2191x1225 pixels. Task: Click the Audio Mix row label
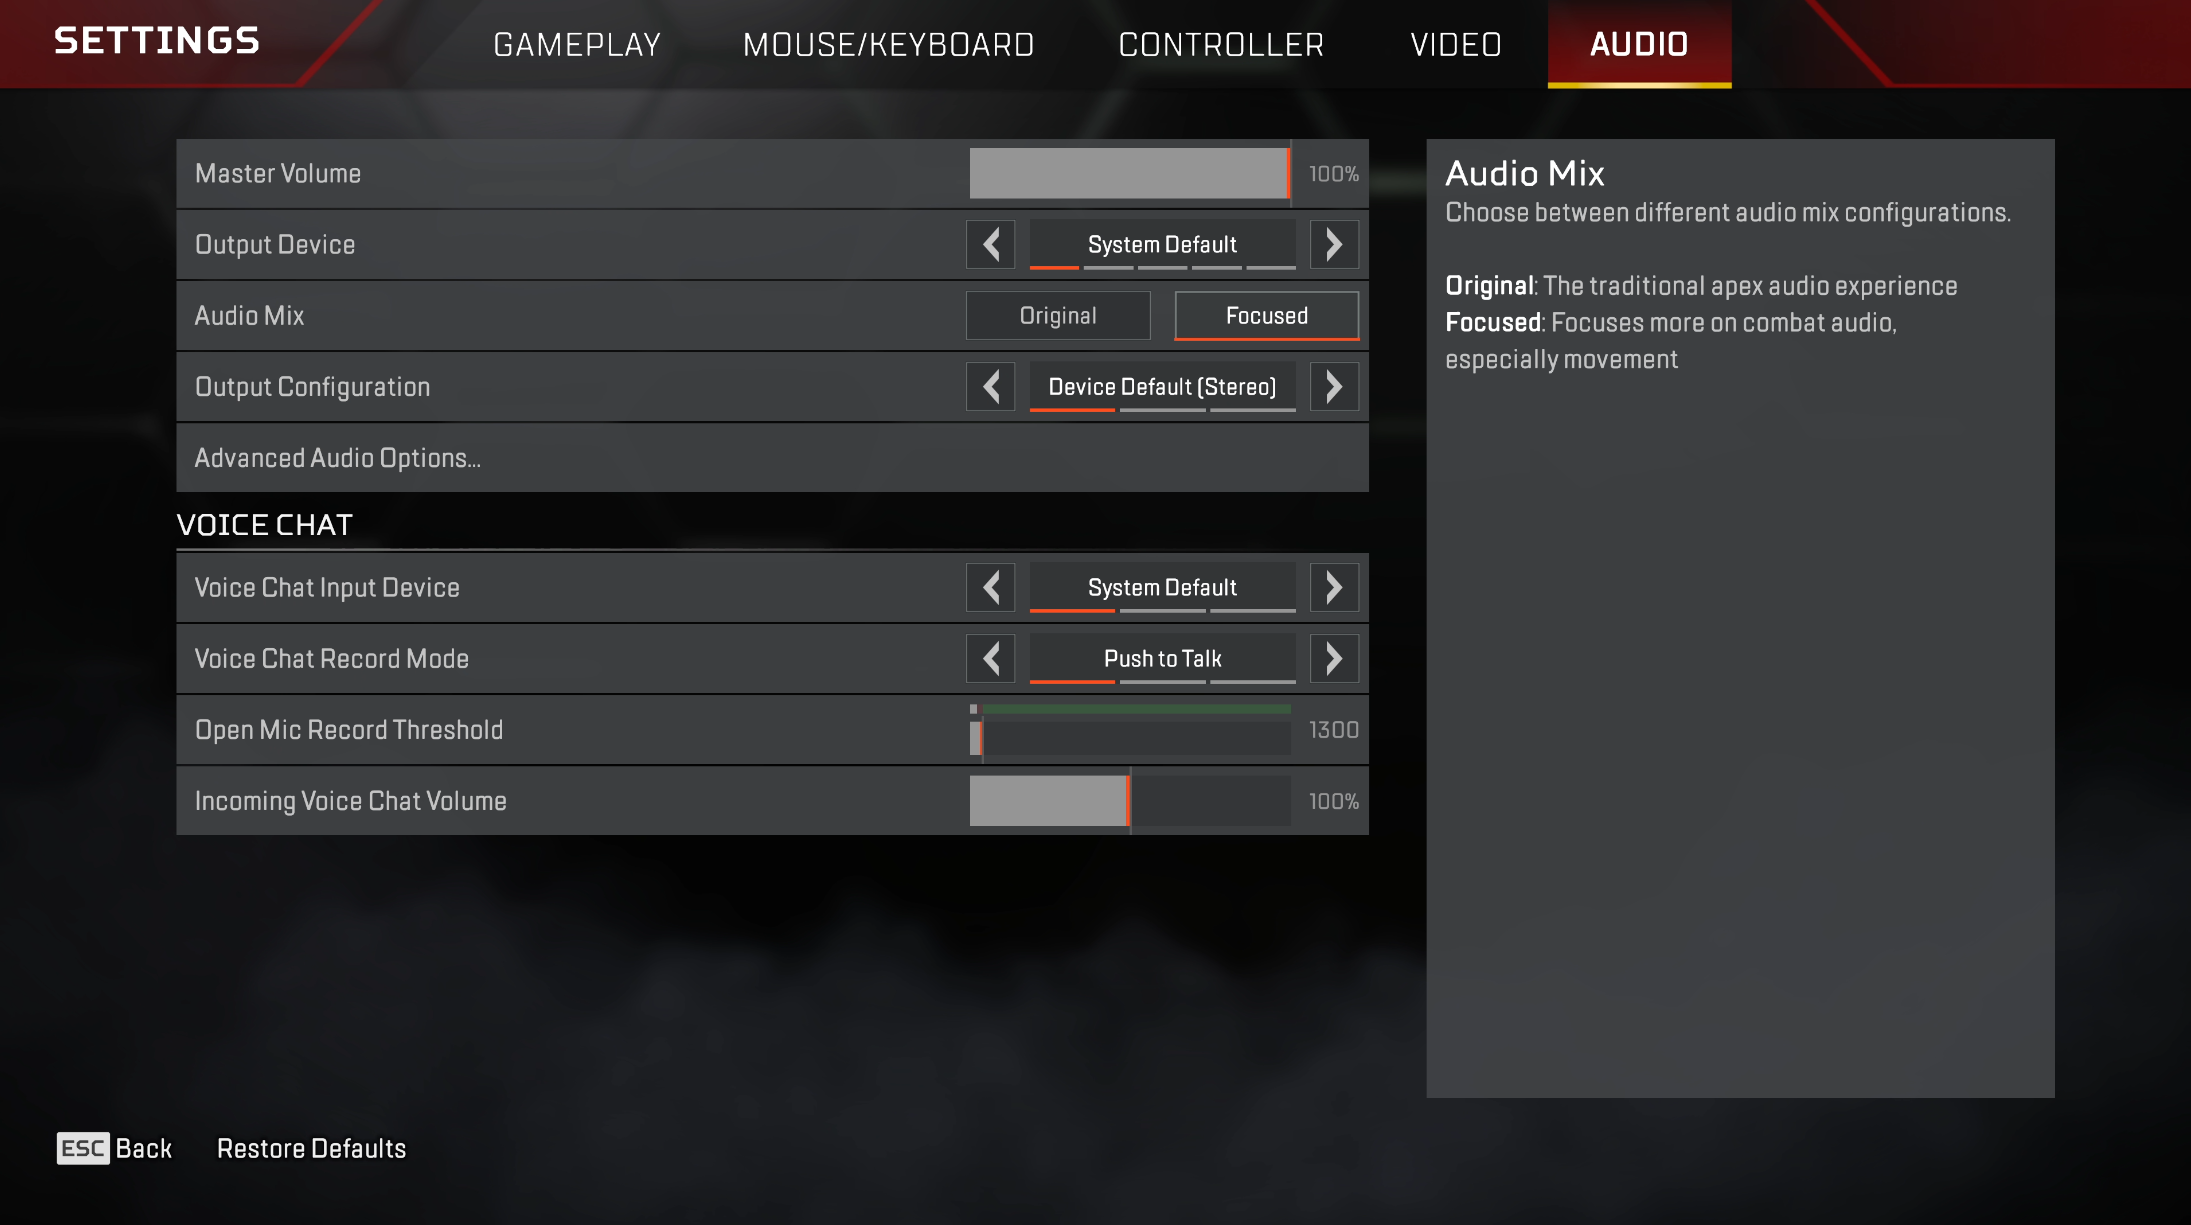[x=249, y=315]
